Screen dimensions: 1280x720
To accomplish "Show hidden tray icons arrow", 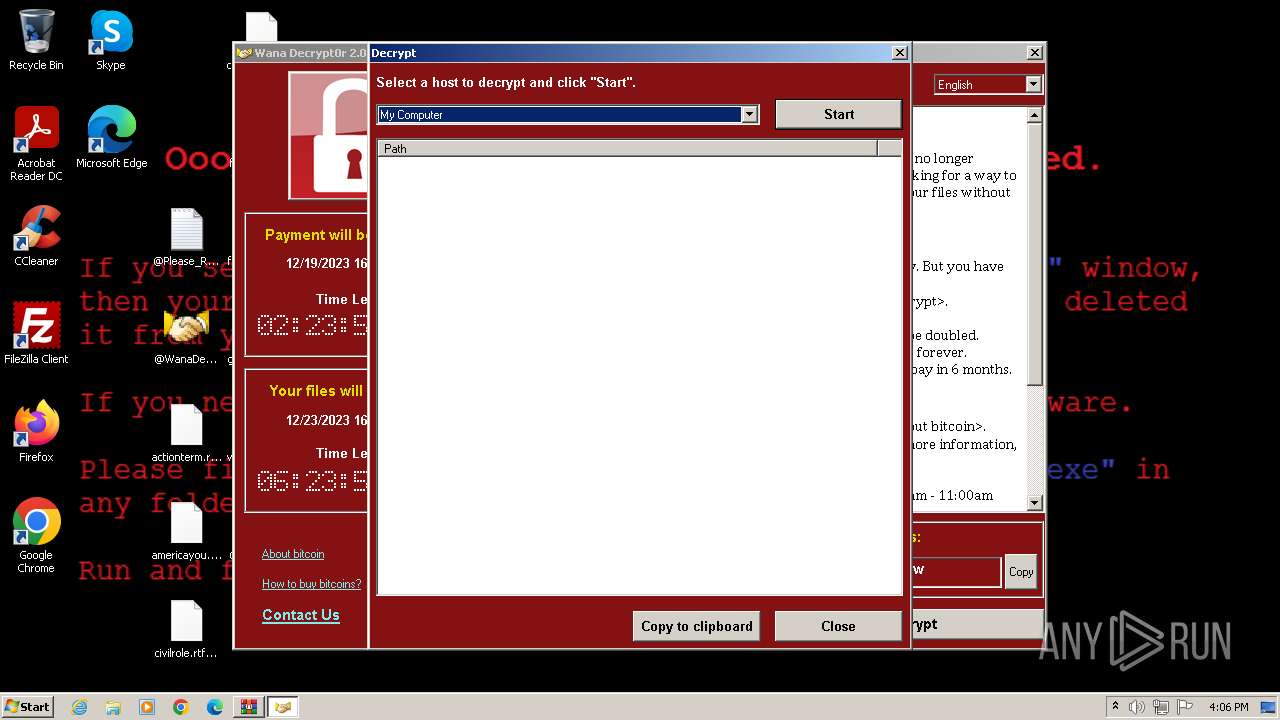I will coord(1115,707).
